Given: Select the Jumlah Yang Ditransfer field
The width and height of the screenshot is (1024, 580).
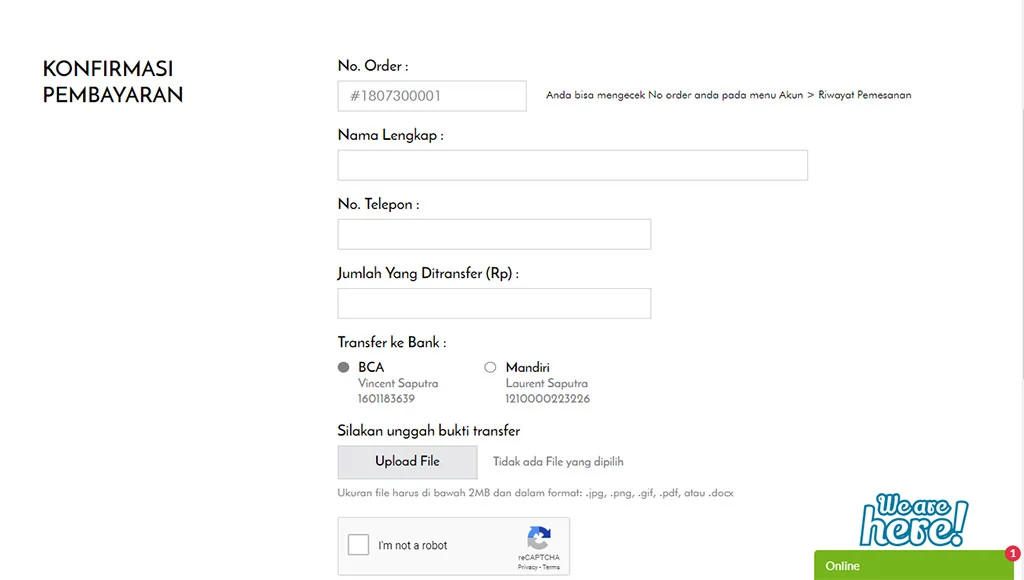Looking at the screenshot, I should point(494,303).
